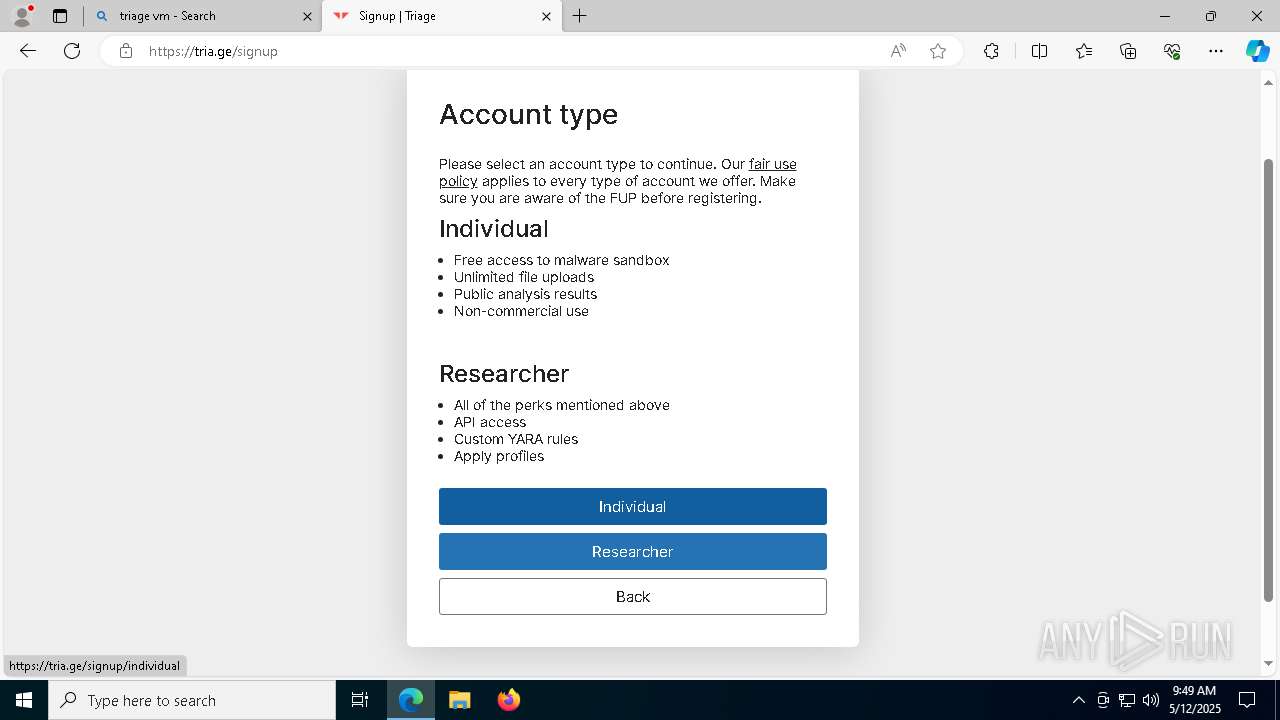Click the "Unlimited file uploads" bullet text
The image size is (1280, 720).
524,277
